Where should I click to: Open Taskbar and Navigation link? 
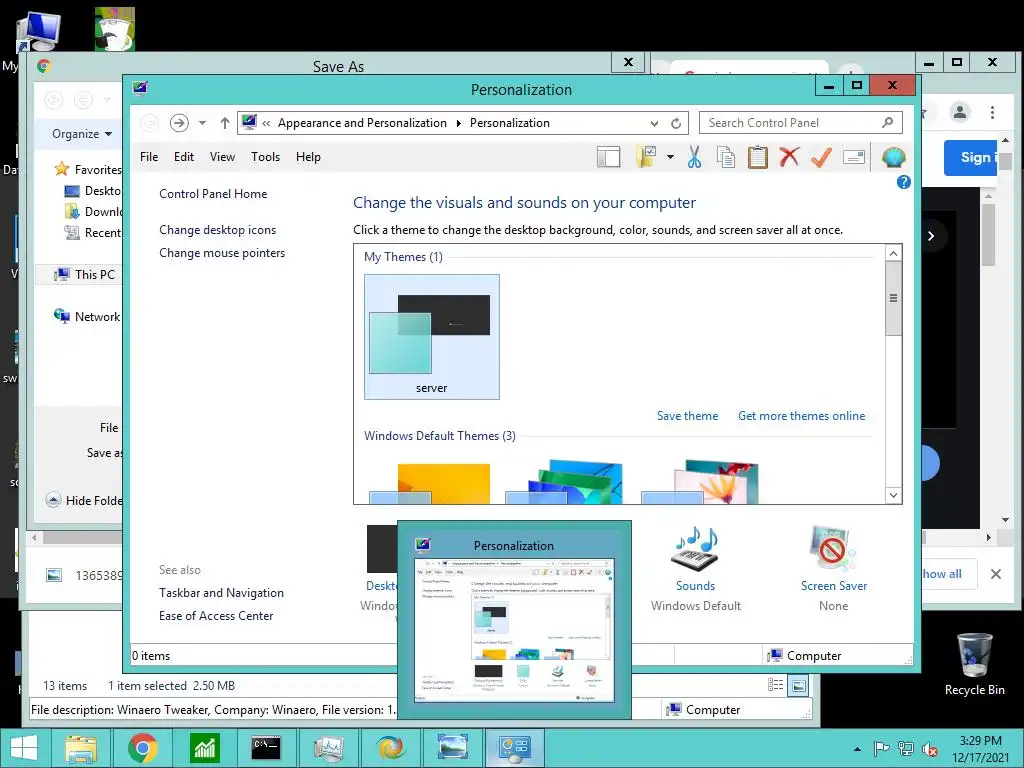[221, 593]
